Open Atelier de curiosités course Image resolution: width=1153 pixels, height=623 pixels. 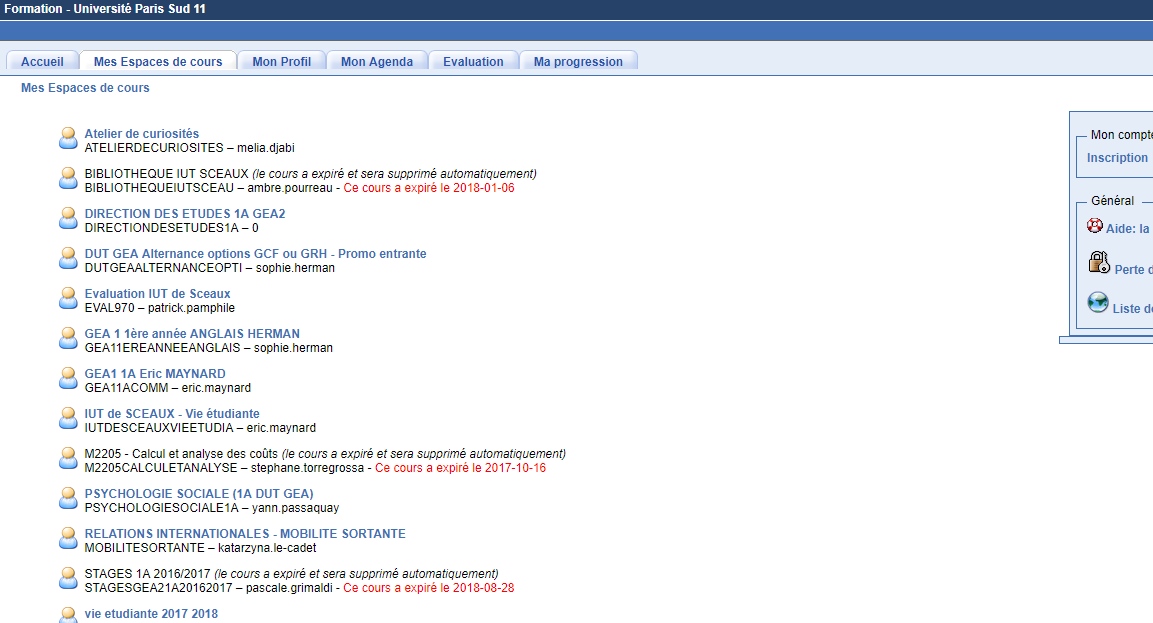tap(142, 134)
